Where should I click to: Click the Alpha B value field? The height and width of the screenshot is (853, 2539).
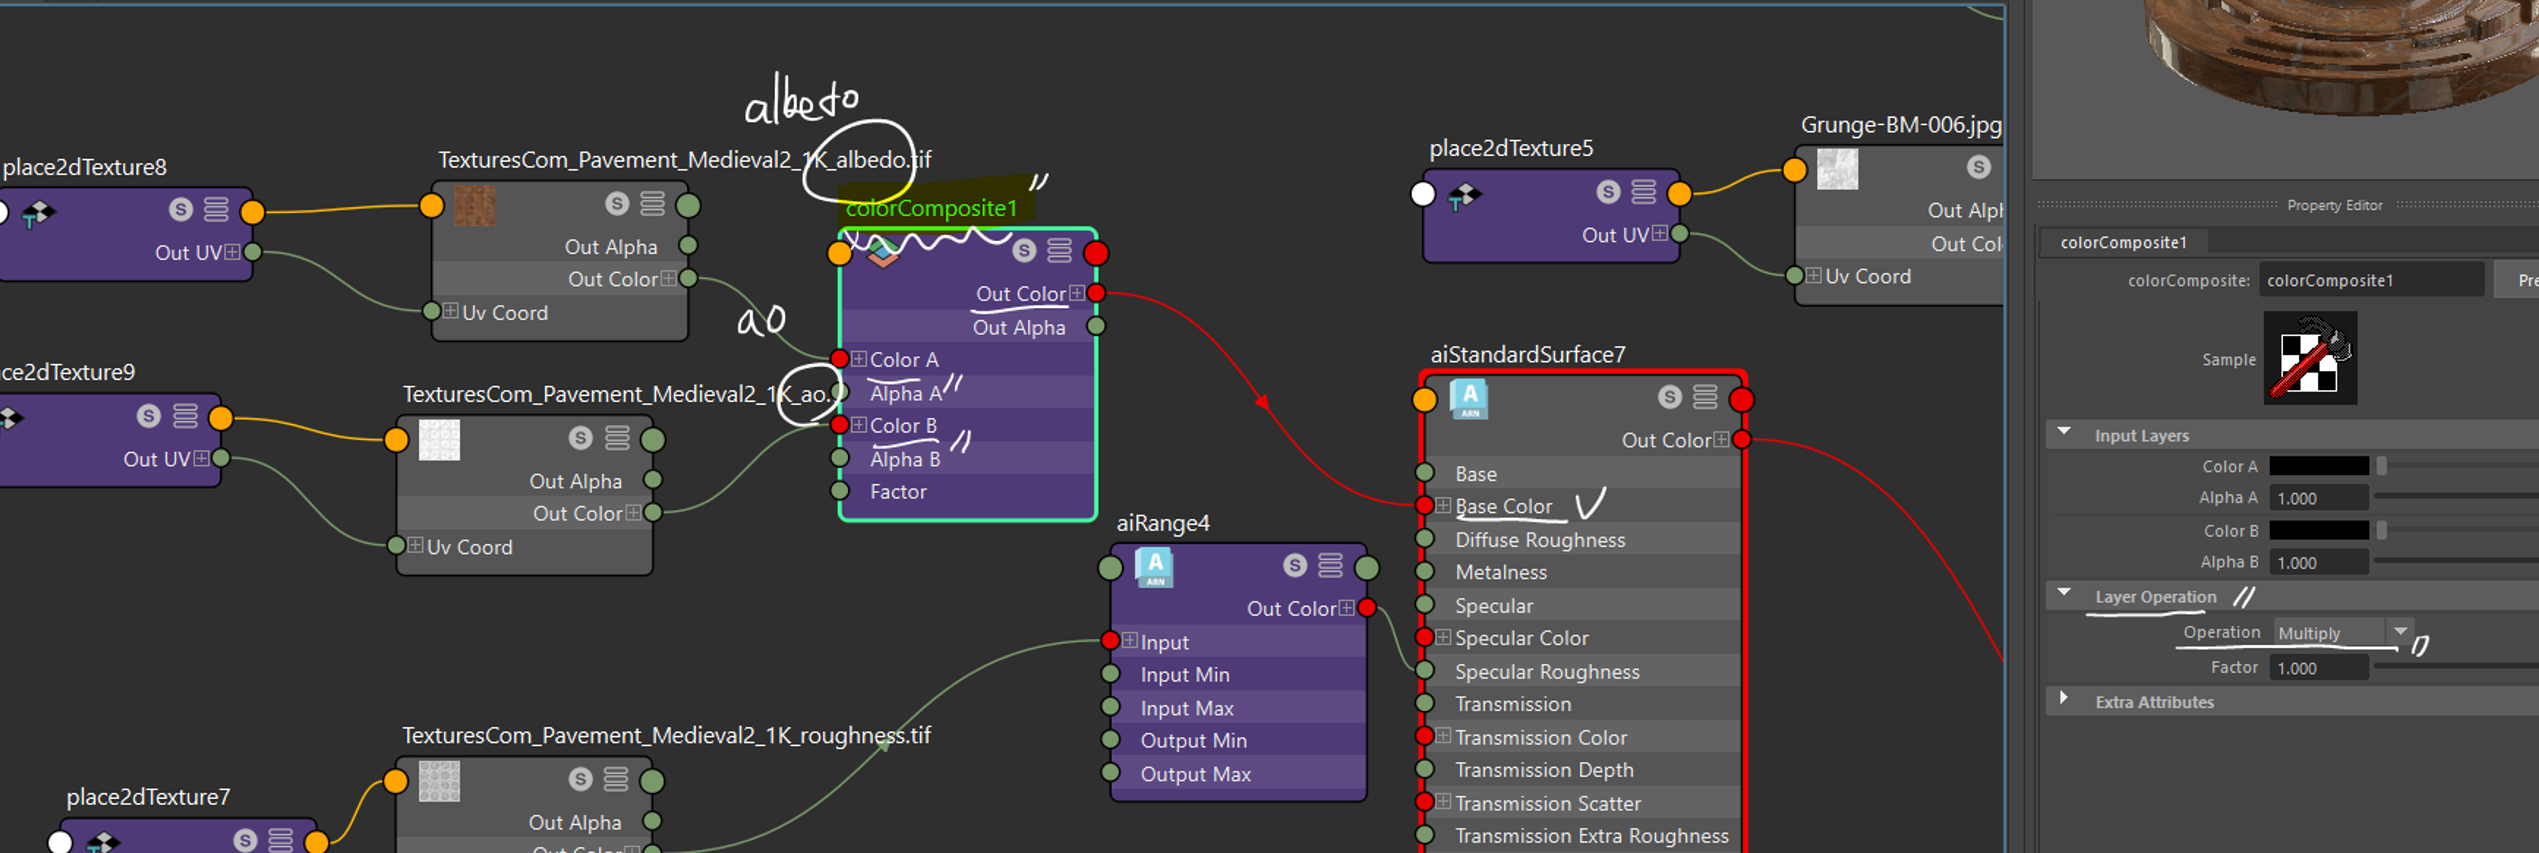[2319, 562]
